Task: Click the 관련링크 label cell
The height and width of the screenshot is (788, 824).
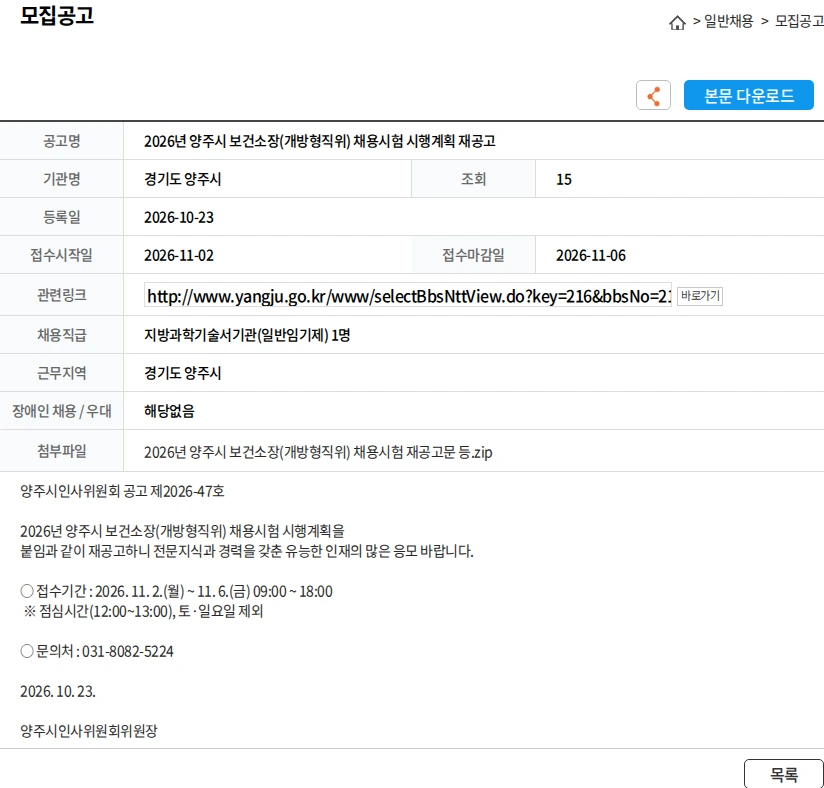Action: [x=61, y=295]
